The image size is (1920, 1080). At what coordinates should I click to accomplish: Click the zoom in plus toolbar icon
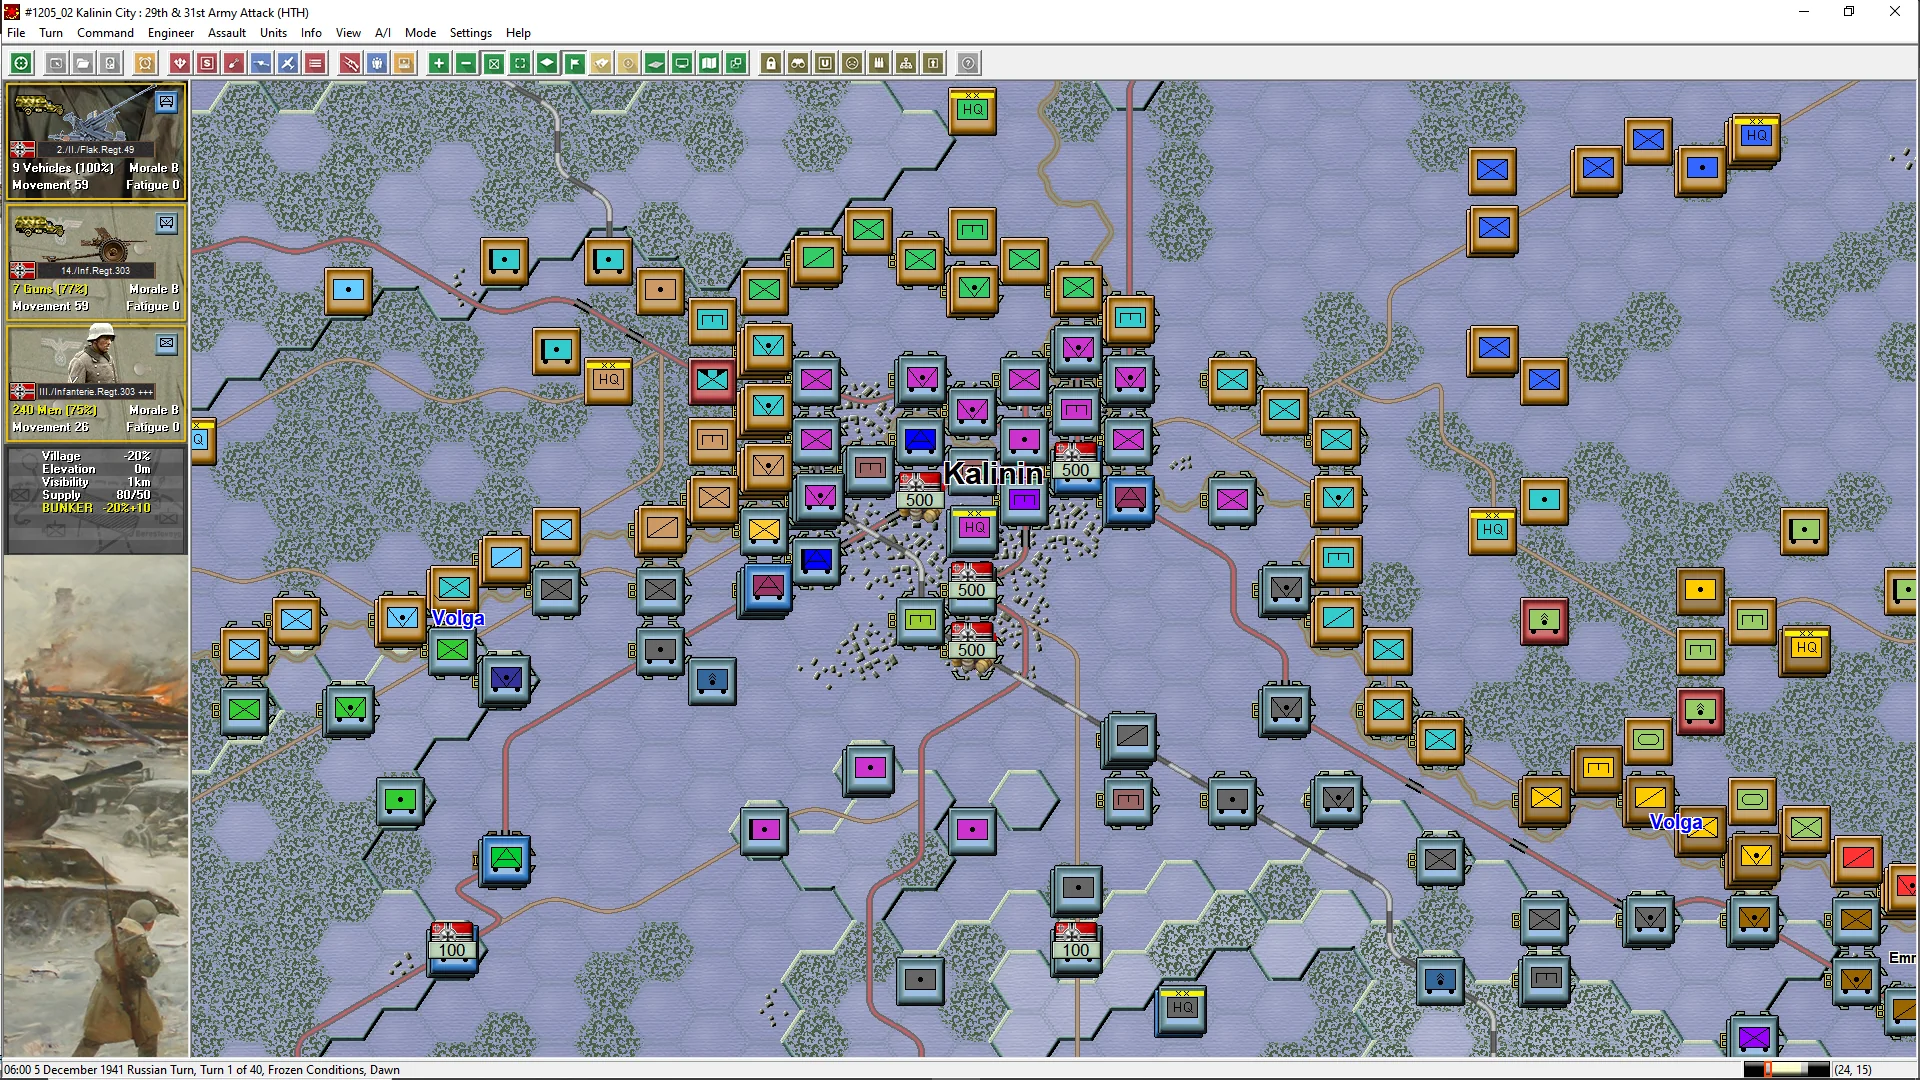pos(439,64)
